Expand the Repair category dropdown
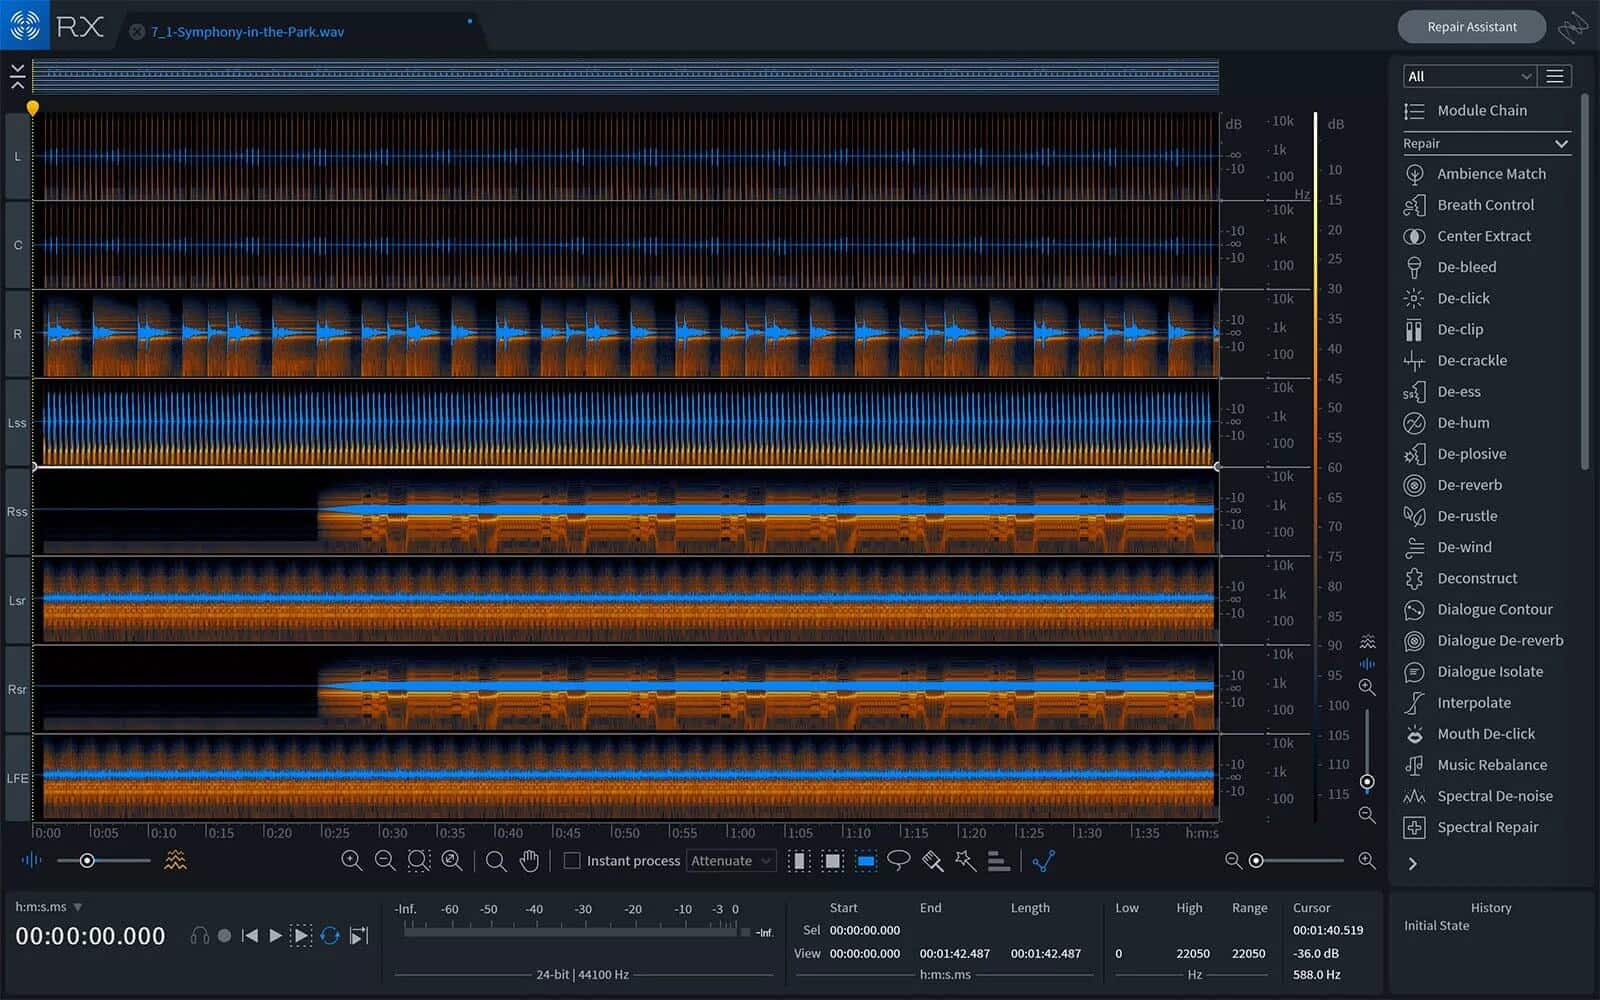The width and height of the screenshot is (1600, 1000). point(1486,144)
